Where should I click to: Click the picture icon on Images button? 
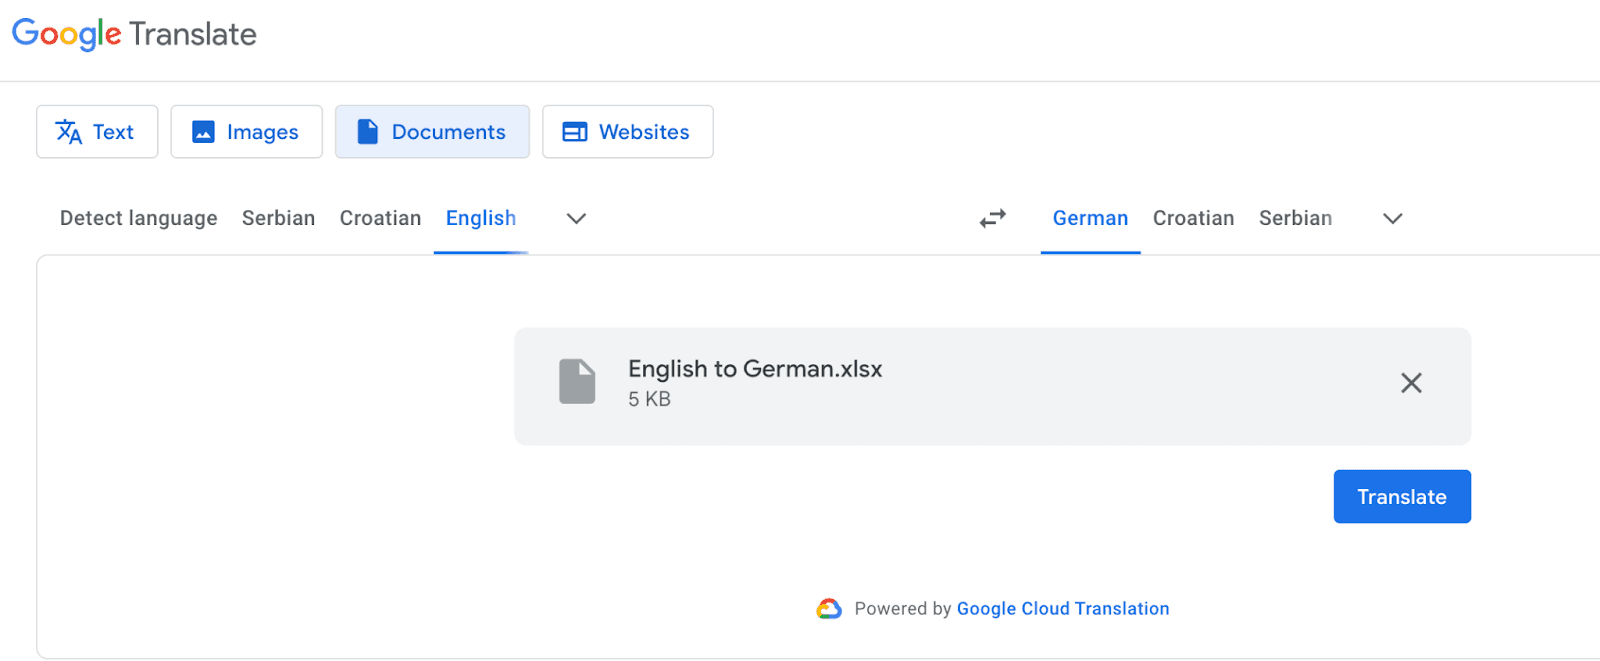pyautogui.click(x=203, y=132)
